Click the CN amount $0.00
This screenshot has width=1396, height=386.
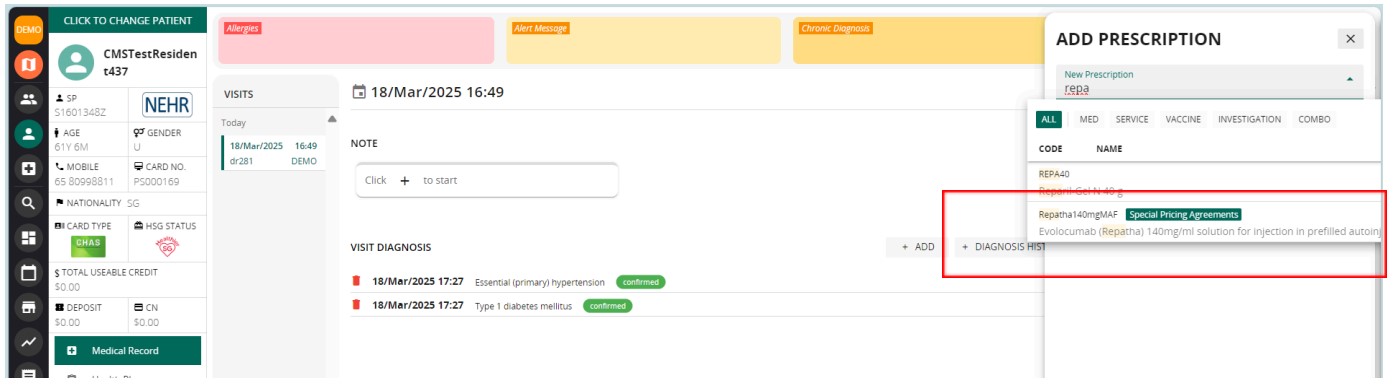(146, 322)
